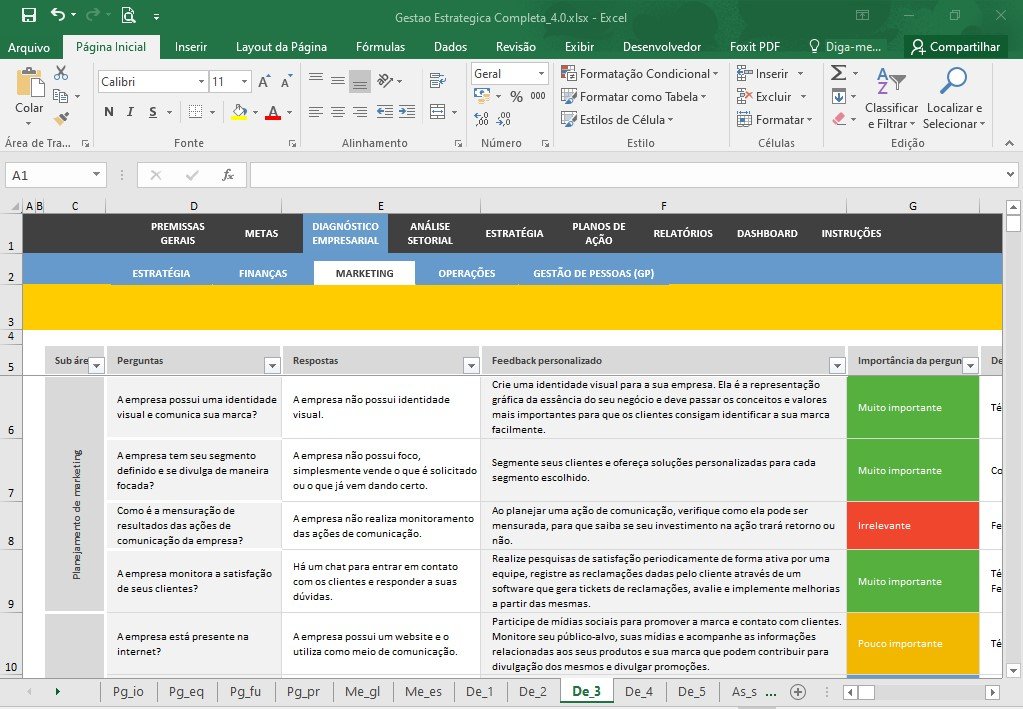Click the Increase Font Size icon

pyautogui.click(x=264, y=82)
